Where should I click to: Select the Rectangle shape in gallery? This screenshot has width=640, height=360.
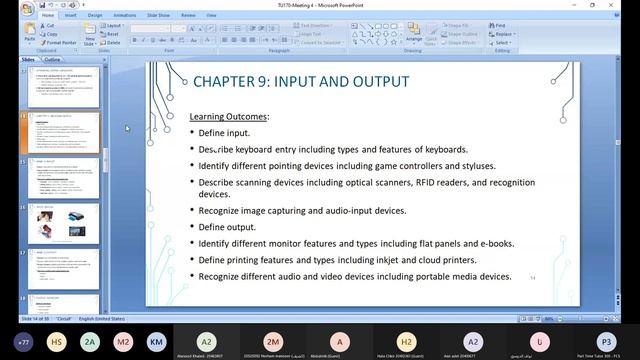(378, 26)
